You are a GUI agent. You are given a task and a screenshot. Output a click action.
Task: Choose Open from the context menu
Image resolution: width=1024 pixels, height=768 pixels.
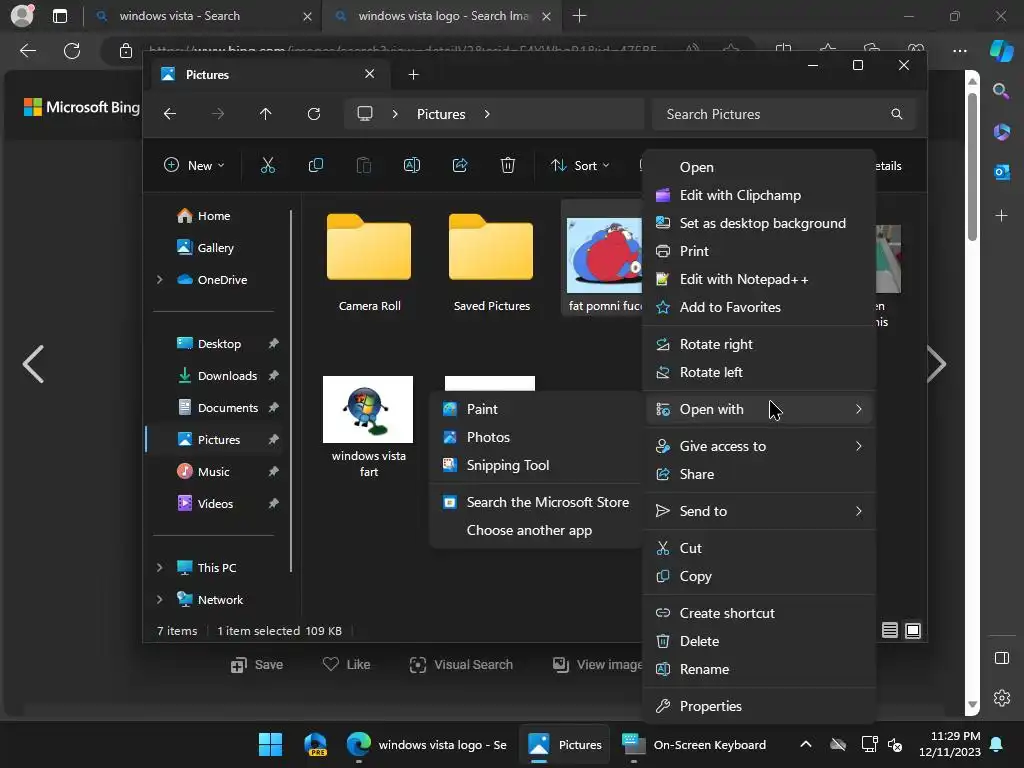pos(760,167)
